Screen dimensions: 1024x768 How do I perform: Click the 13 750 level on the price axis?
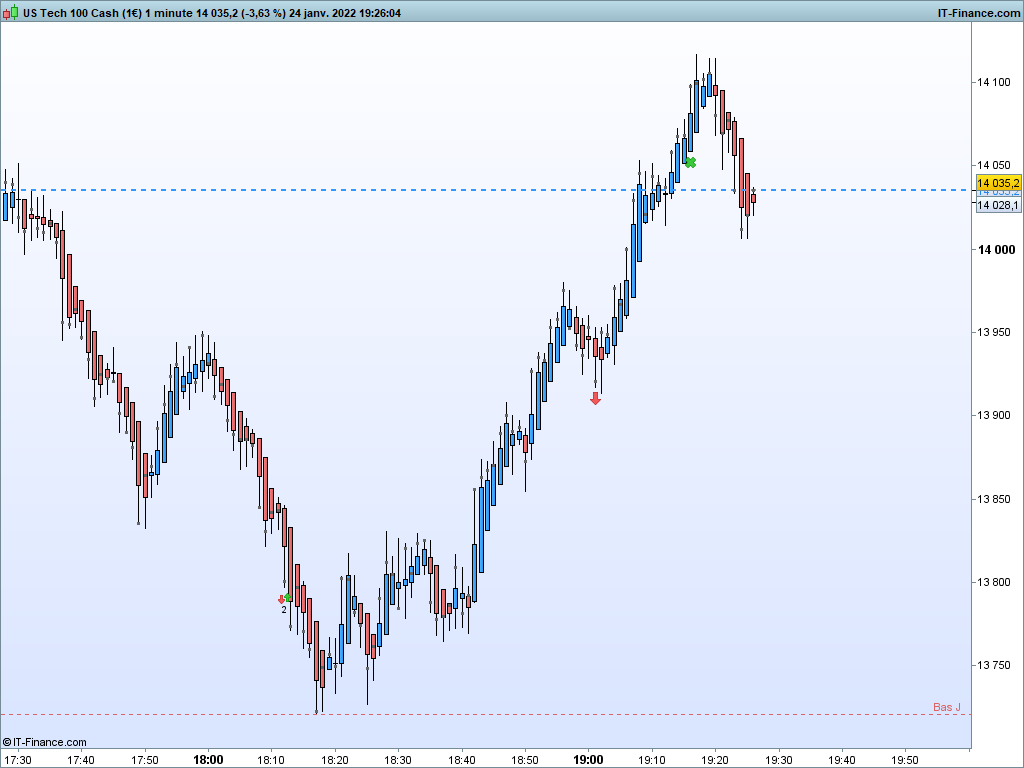point(993,665)
